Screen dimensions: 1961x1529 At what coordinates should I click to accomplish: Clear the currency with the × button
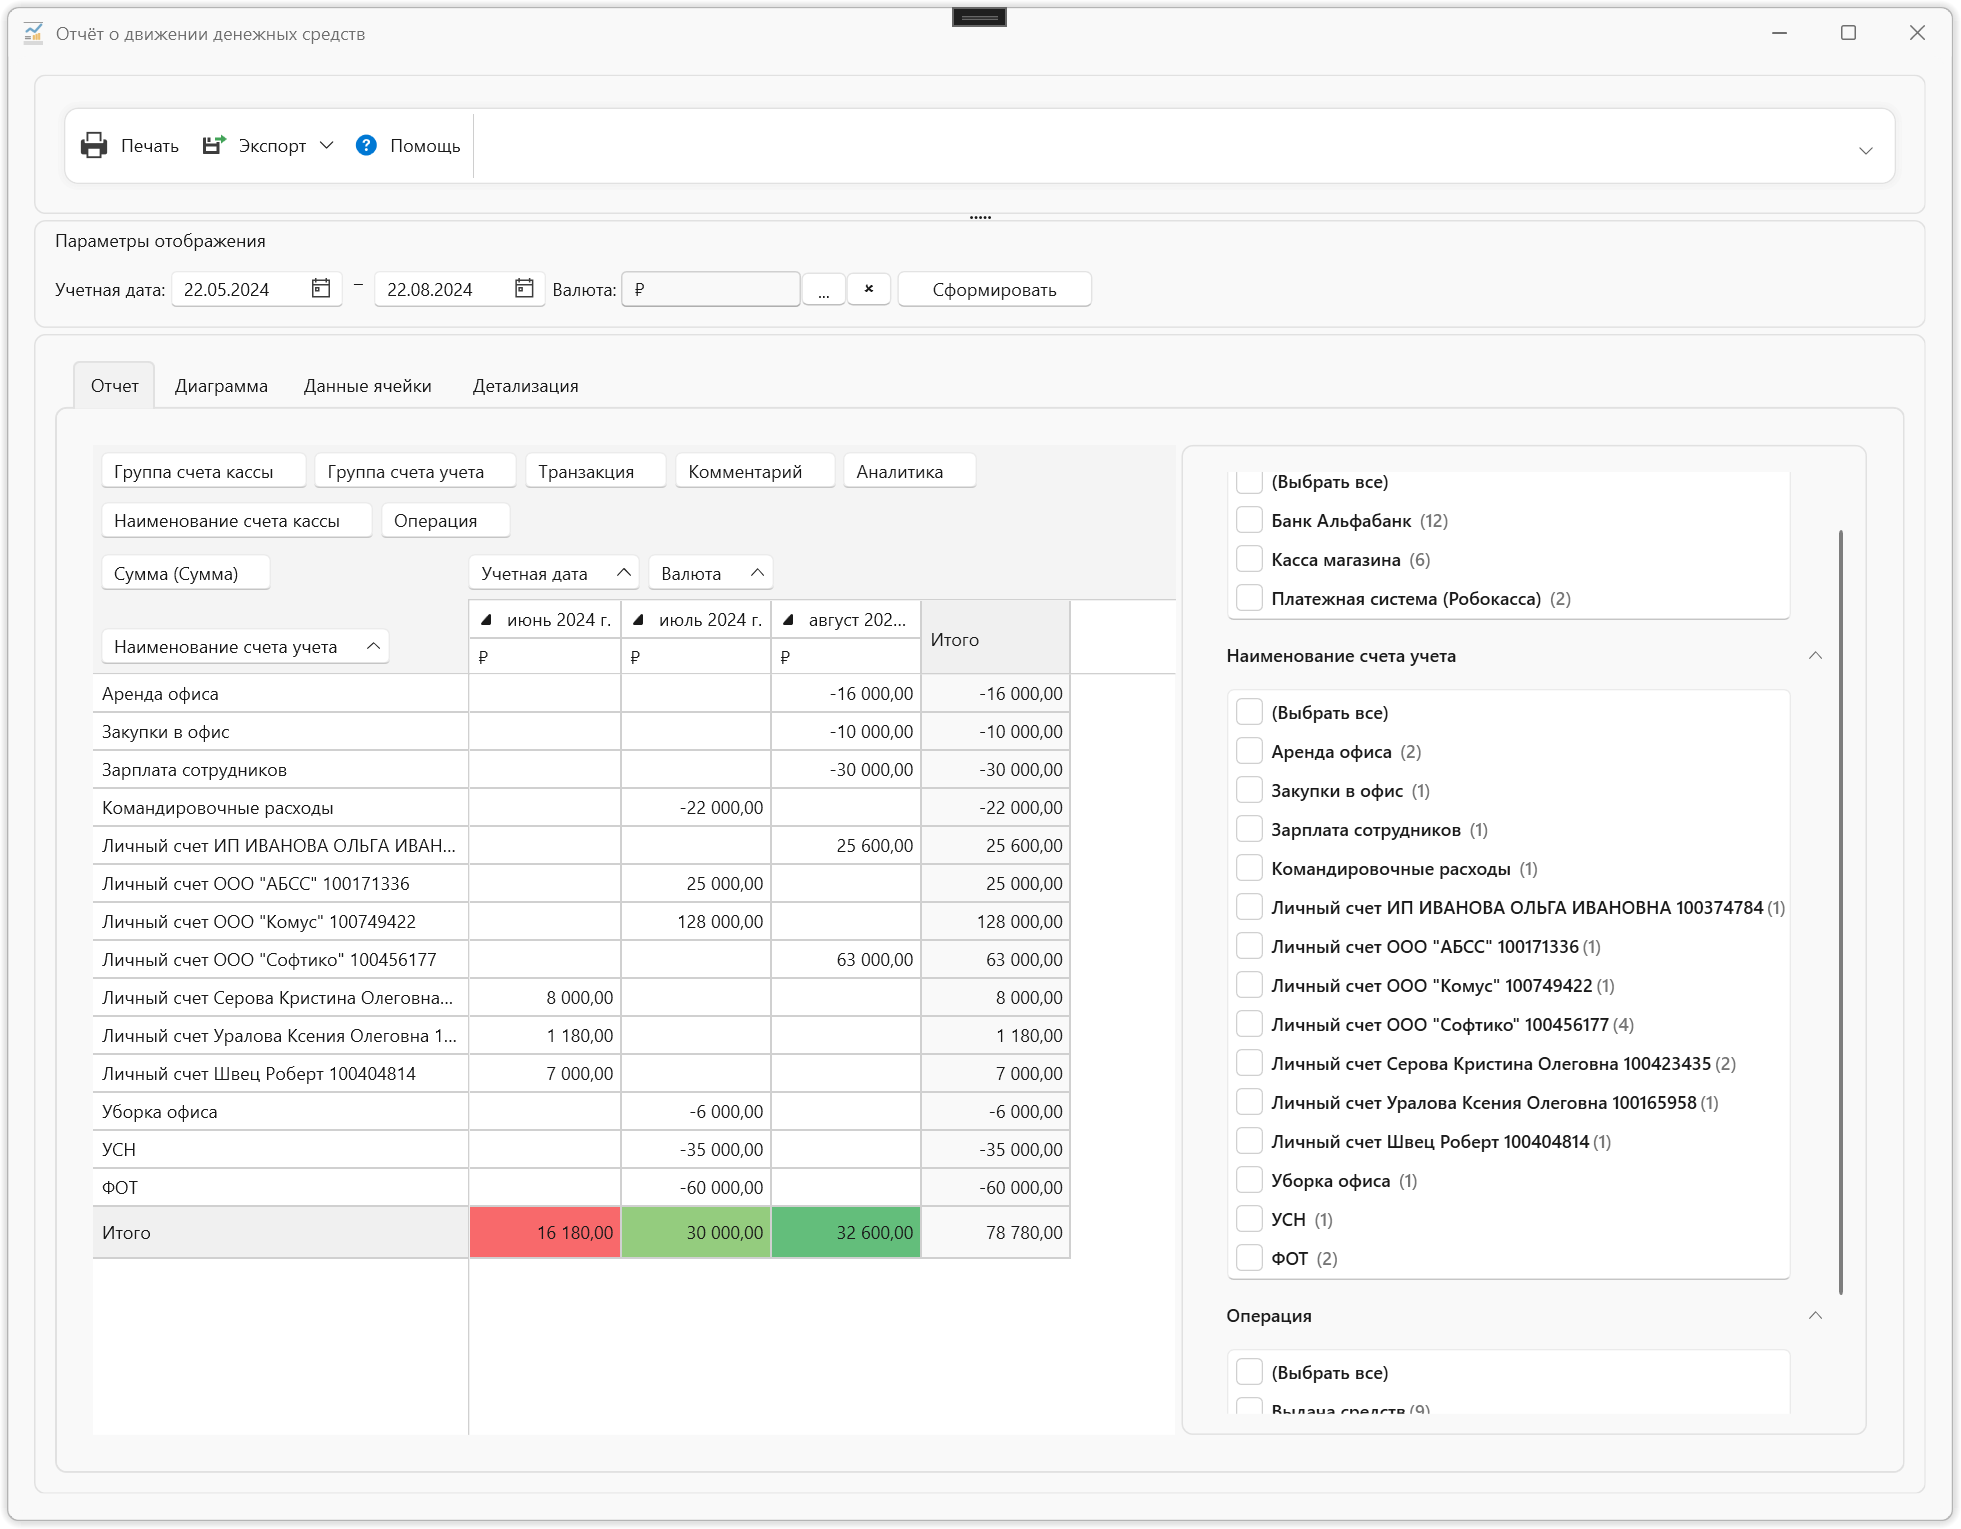869,289
